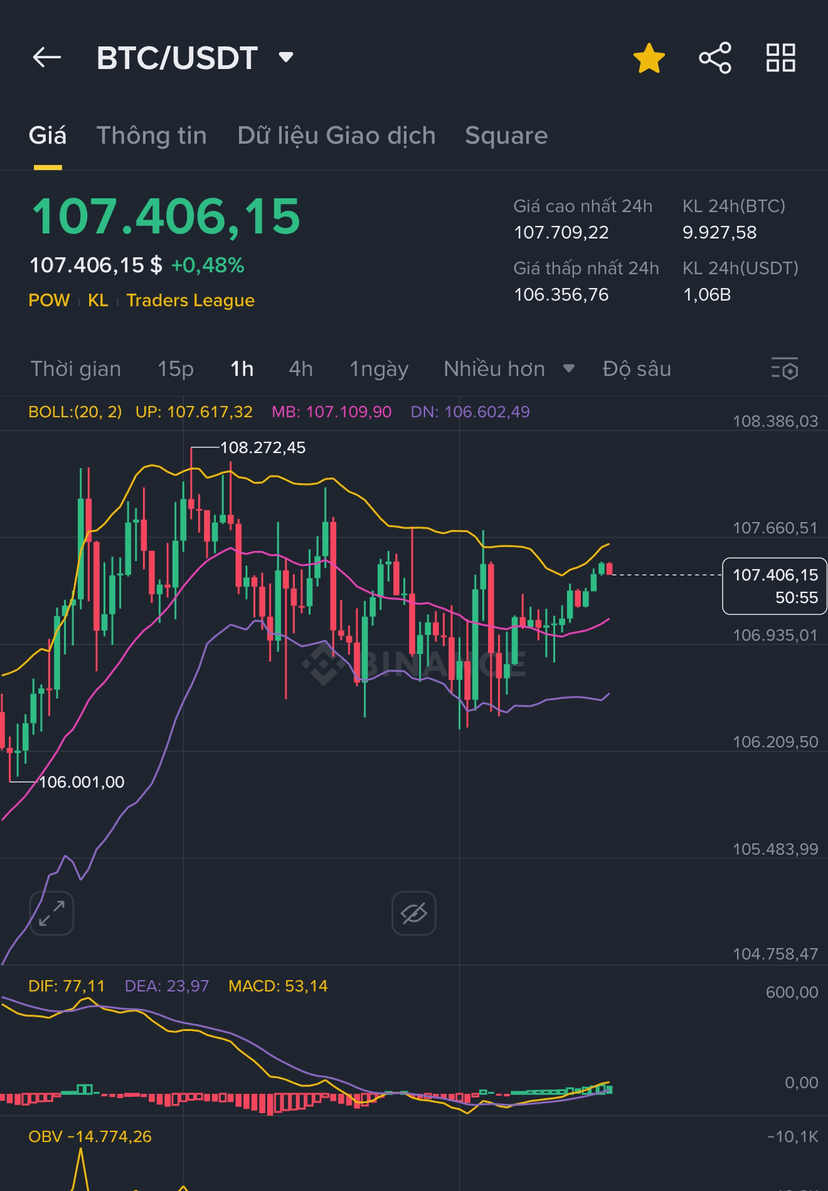Toggle the crossed-eye chart visibility button
The width and height of the screenshot is (828, 1191).
pyautogui.click(x=414, y=913)
